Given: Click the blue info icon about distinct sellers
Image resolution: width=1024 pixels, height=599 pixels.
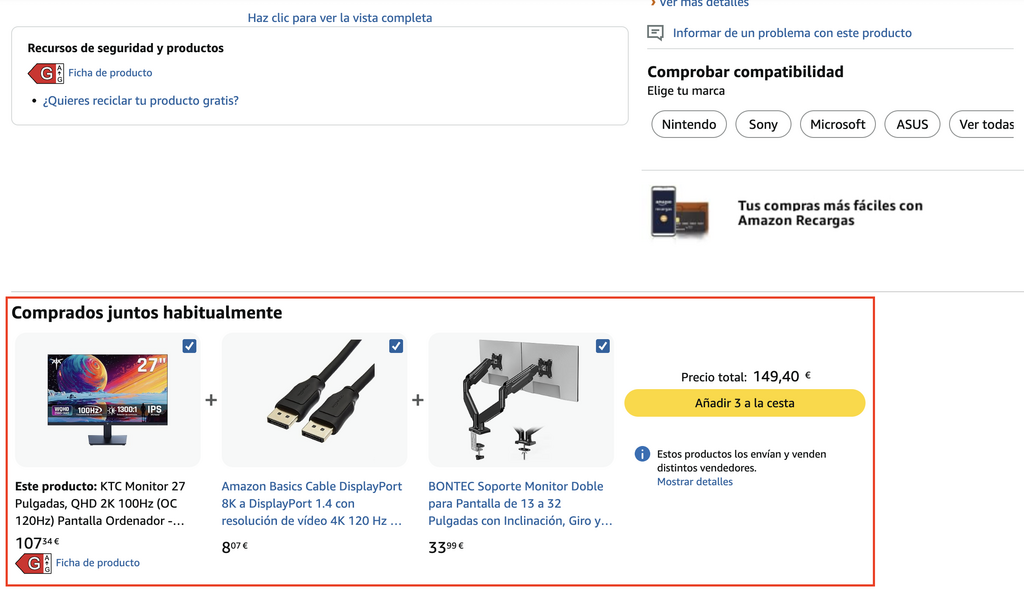Looking at the screenshot, I should [641, 453].
